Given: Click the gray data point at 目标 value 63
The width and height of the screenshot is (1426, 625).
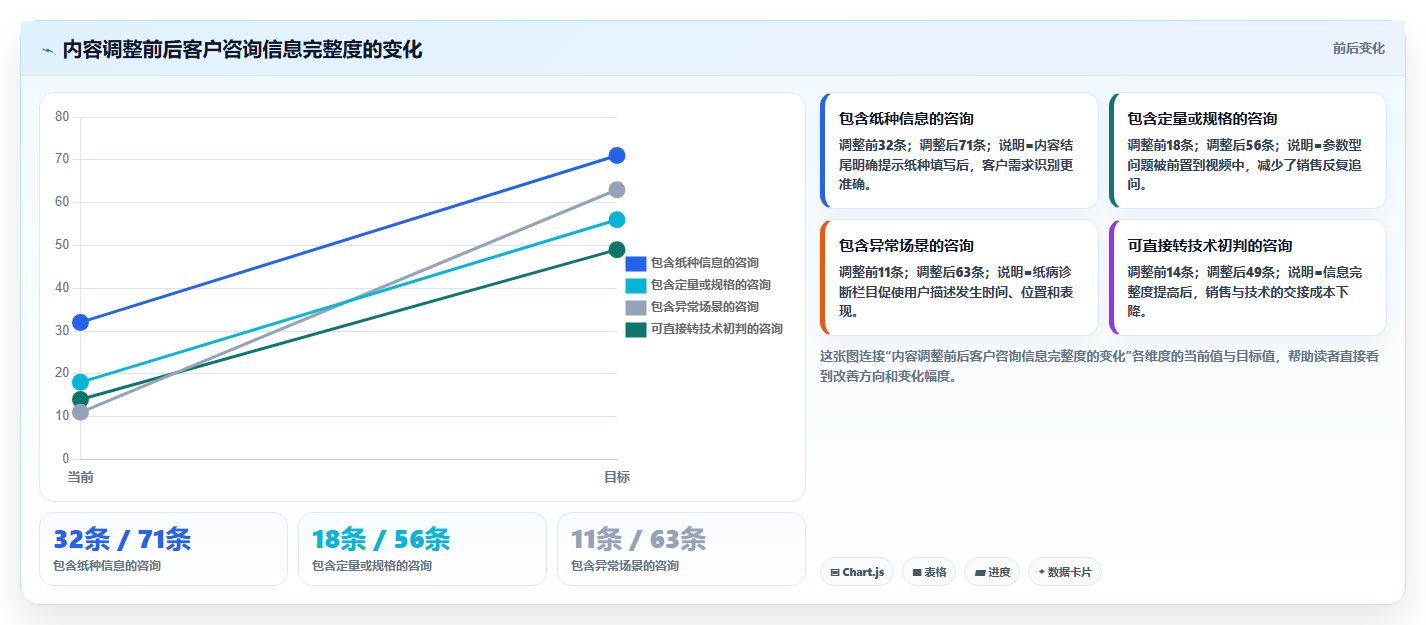Looking at the screenshot, I should point(617,190).
